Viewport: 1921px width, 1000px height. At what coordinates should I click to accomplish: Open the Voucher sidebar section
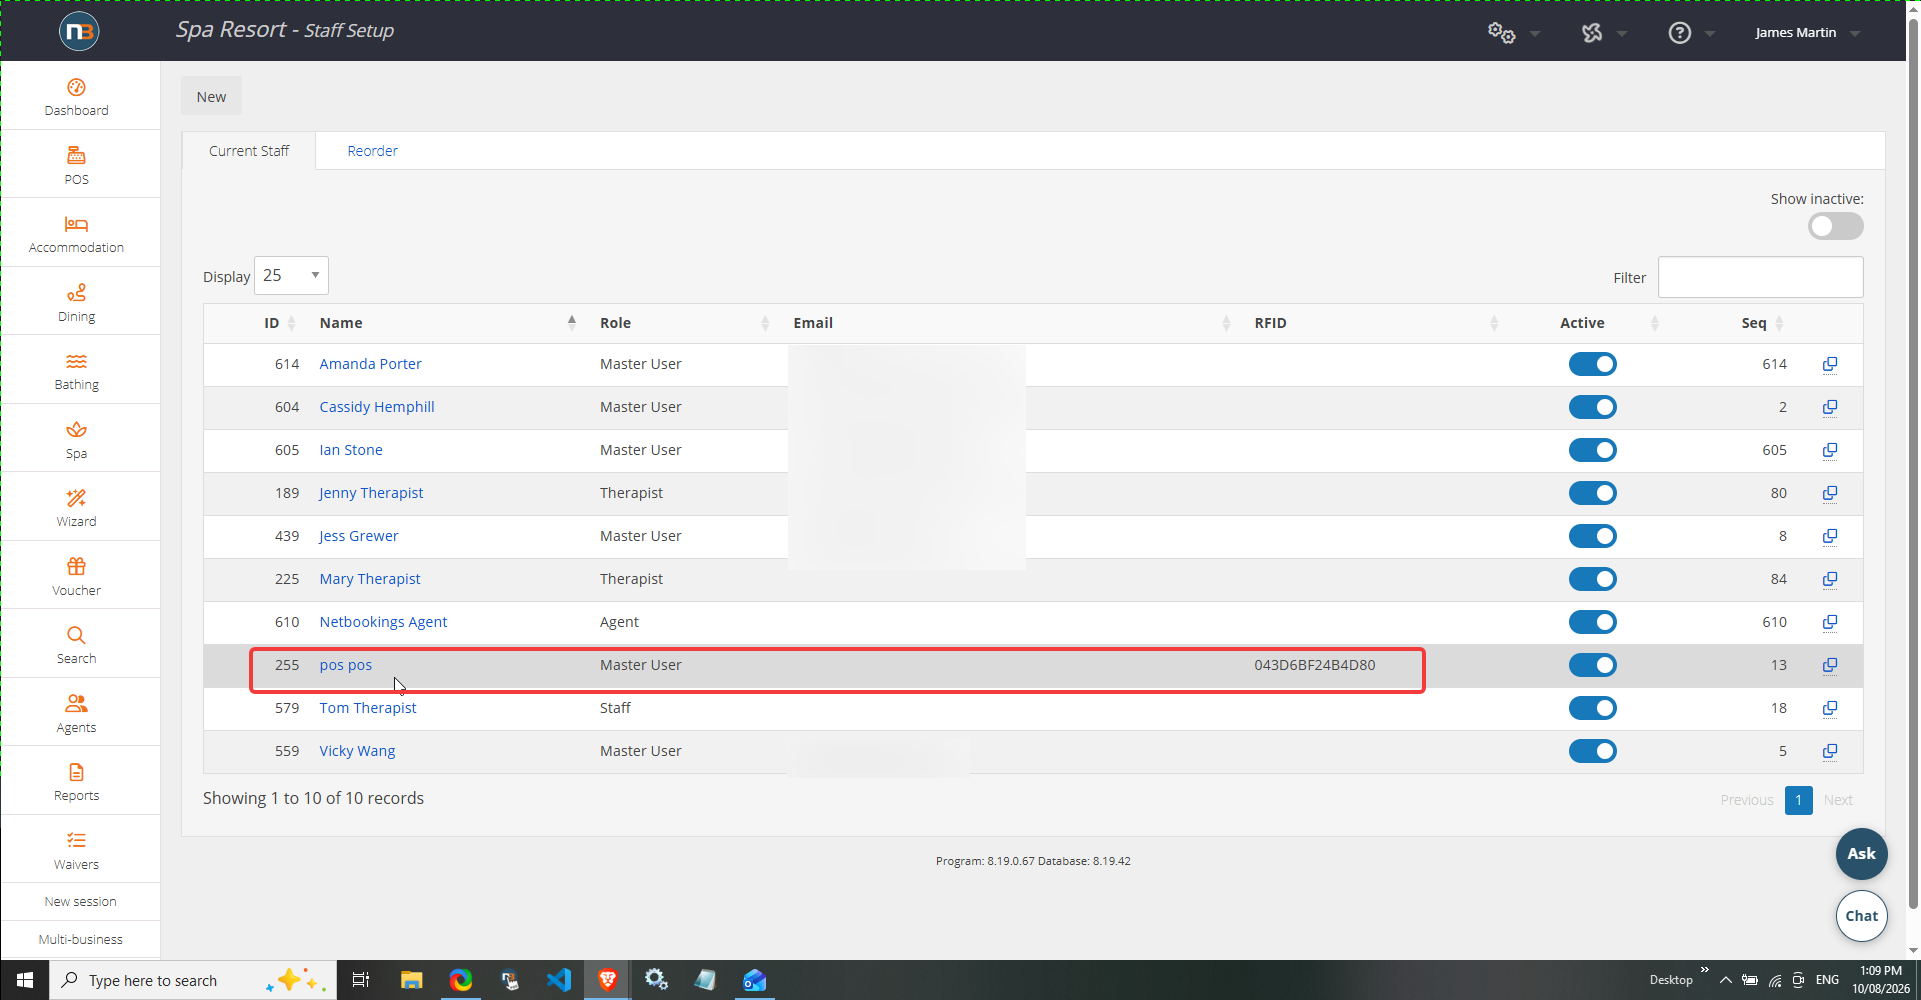pos(77,576)
